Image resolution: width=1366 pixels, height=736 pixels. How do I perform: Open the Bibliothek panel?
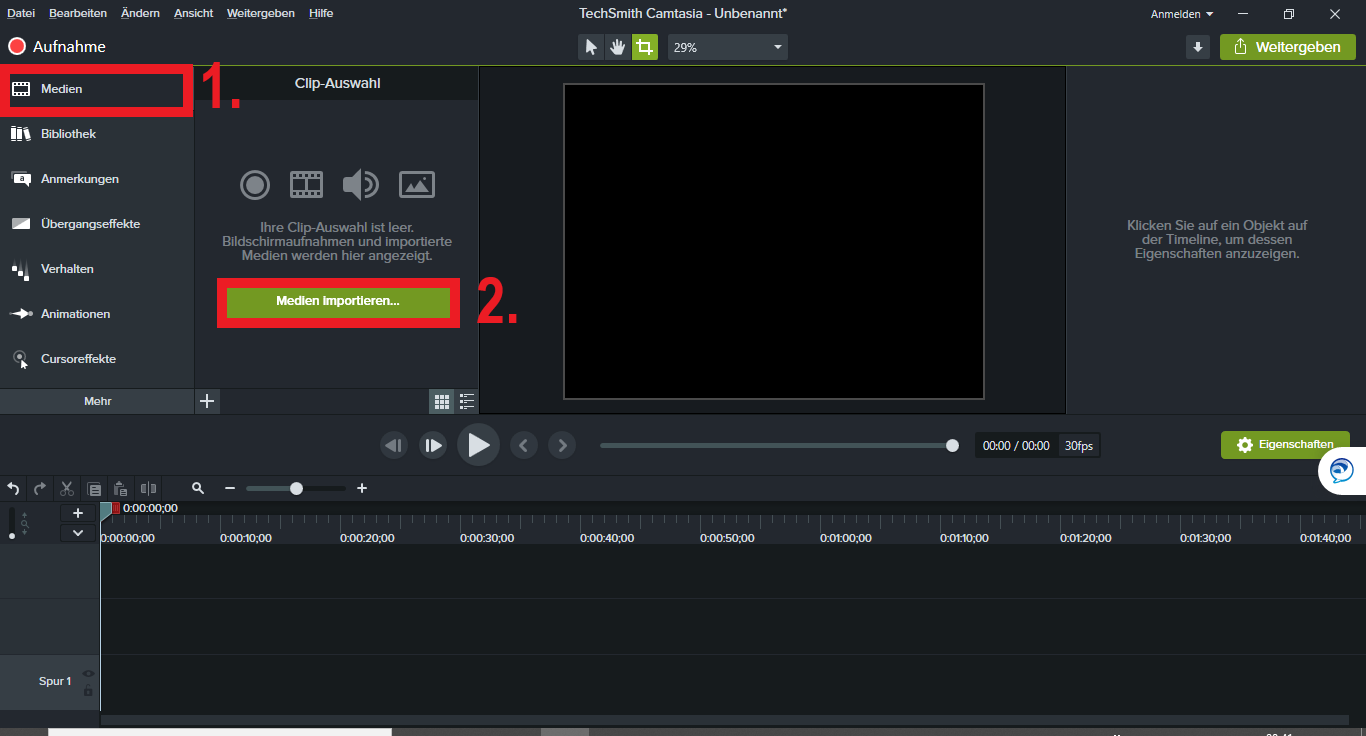(97, 134)
